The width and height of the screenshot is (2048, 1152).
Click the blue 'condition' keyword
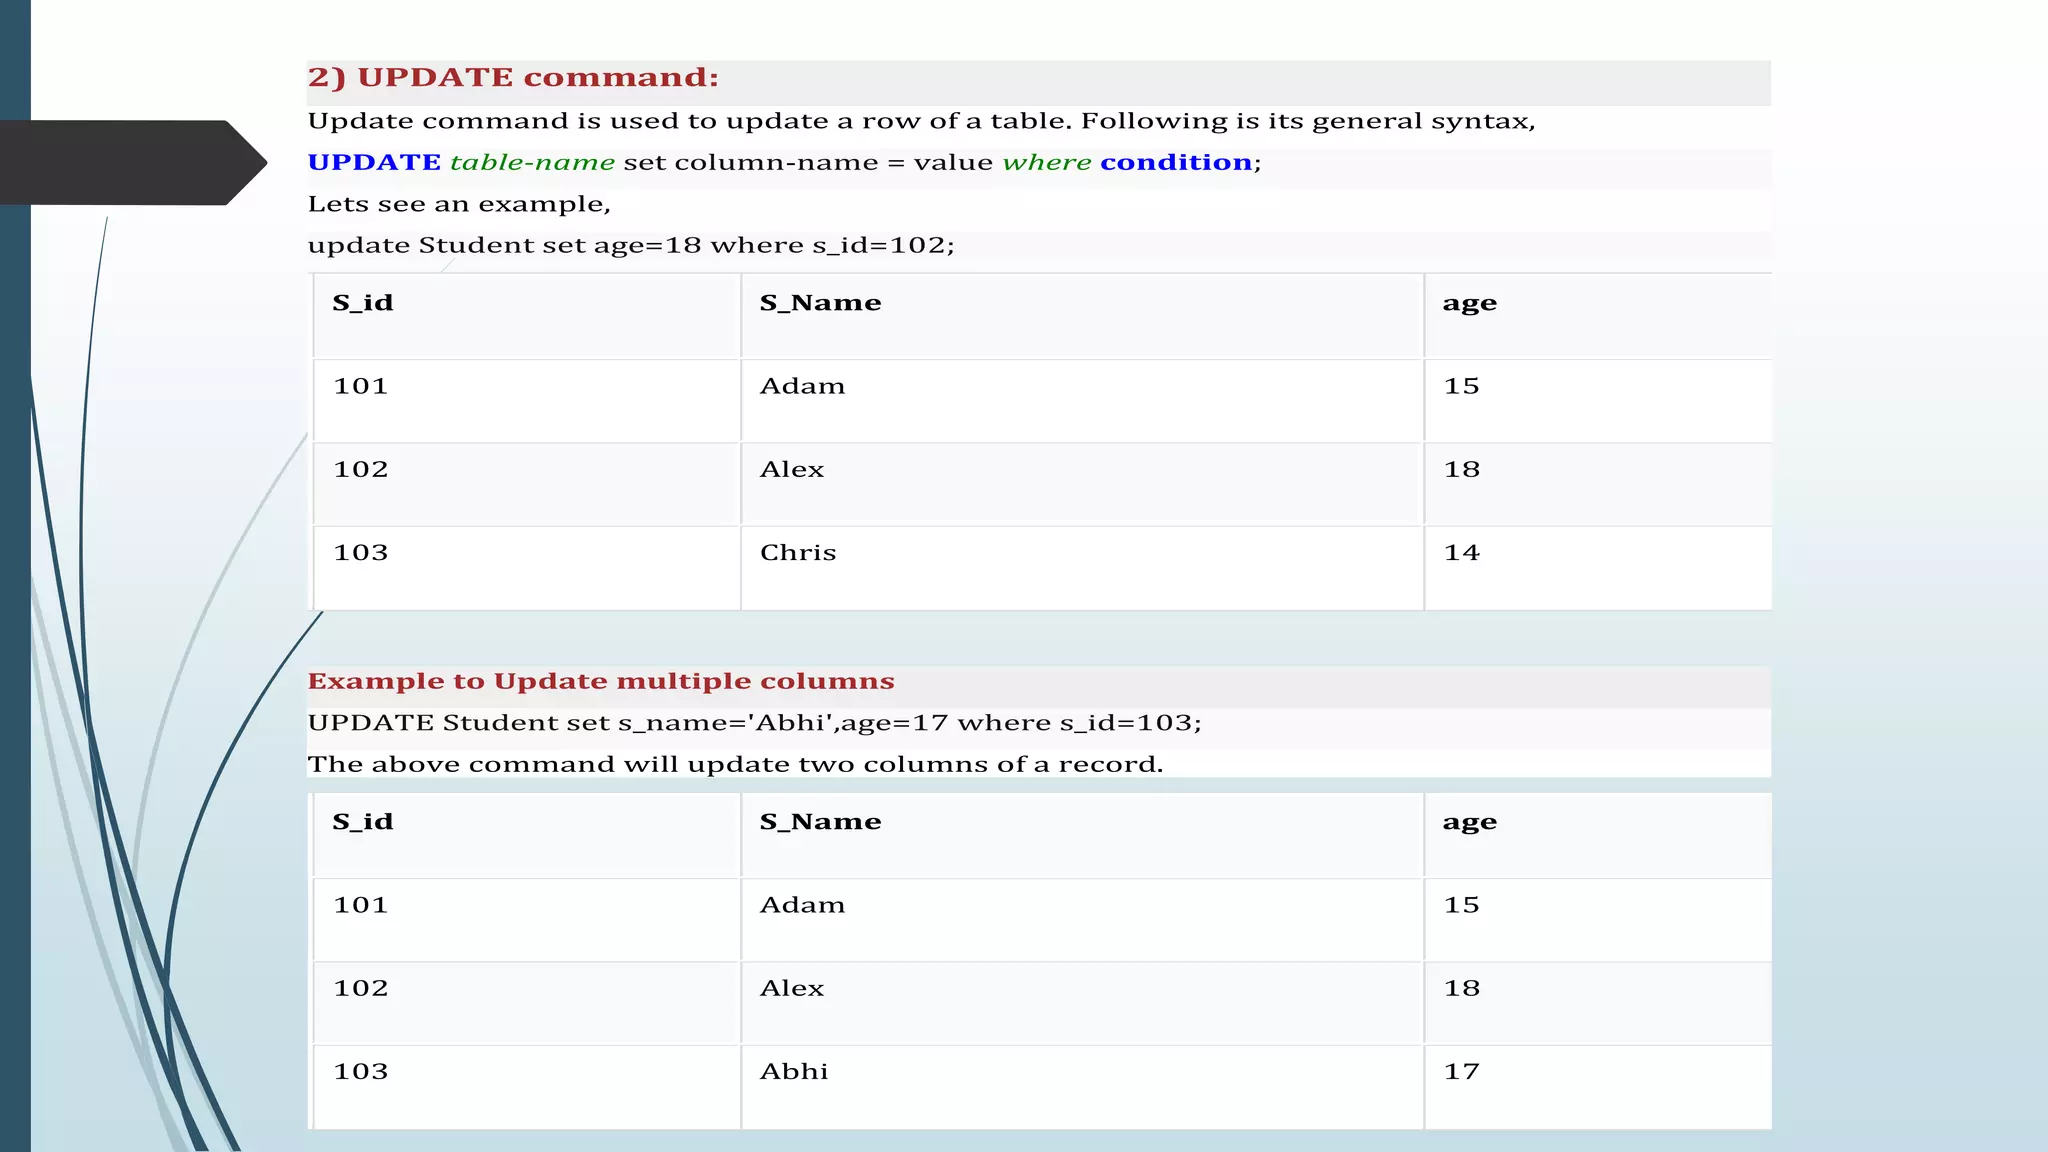(x=1176, y=162)
